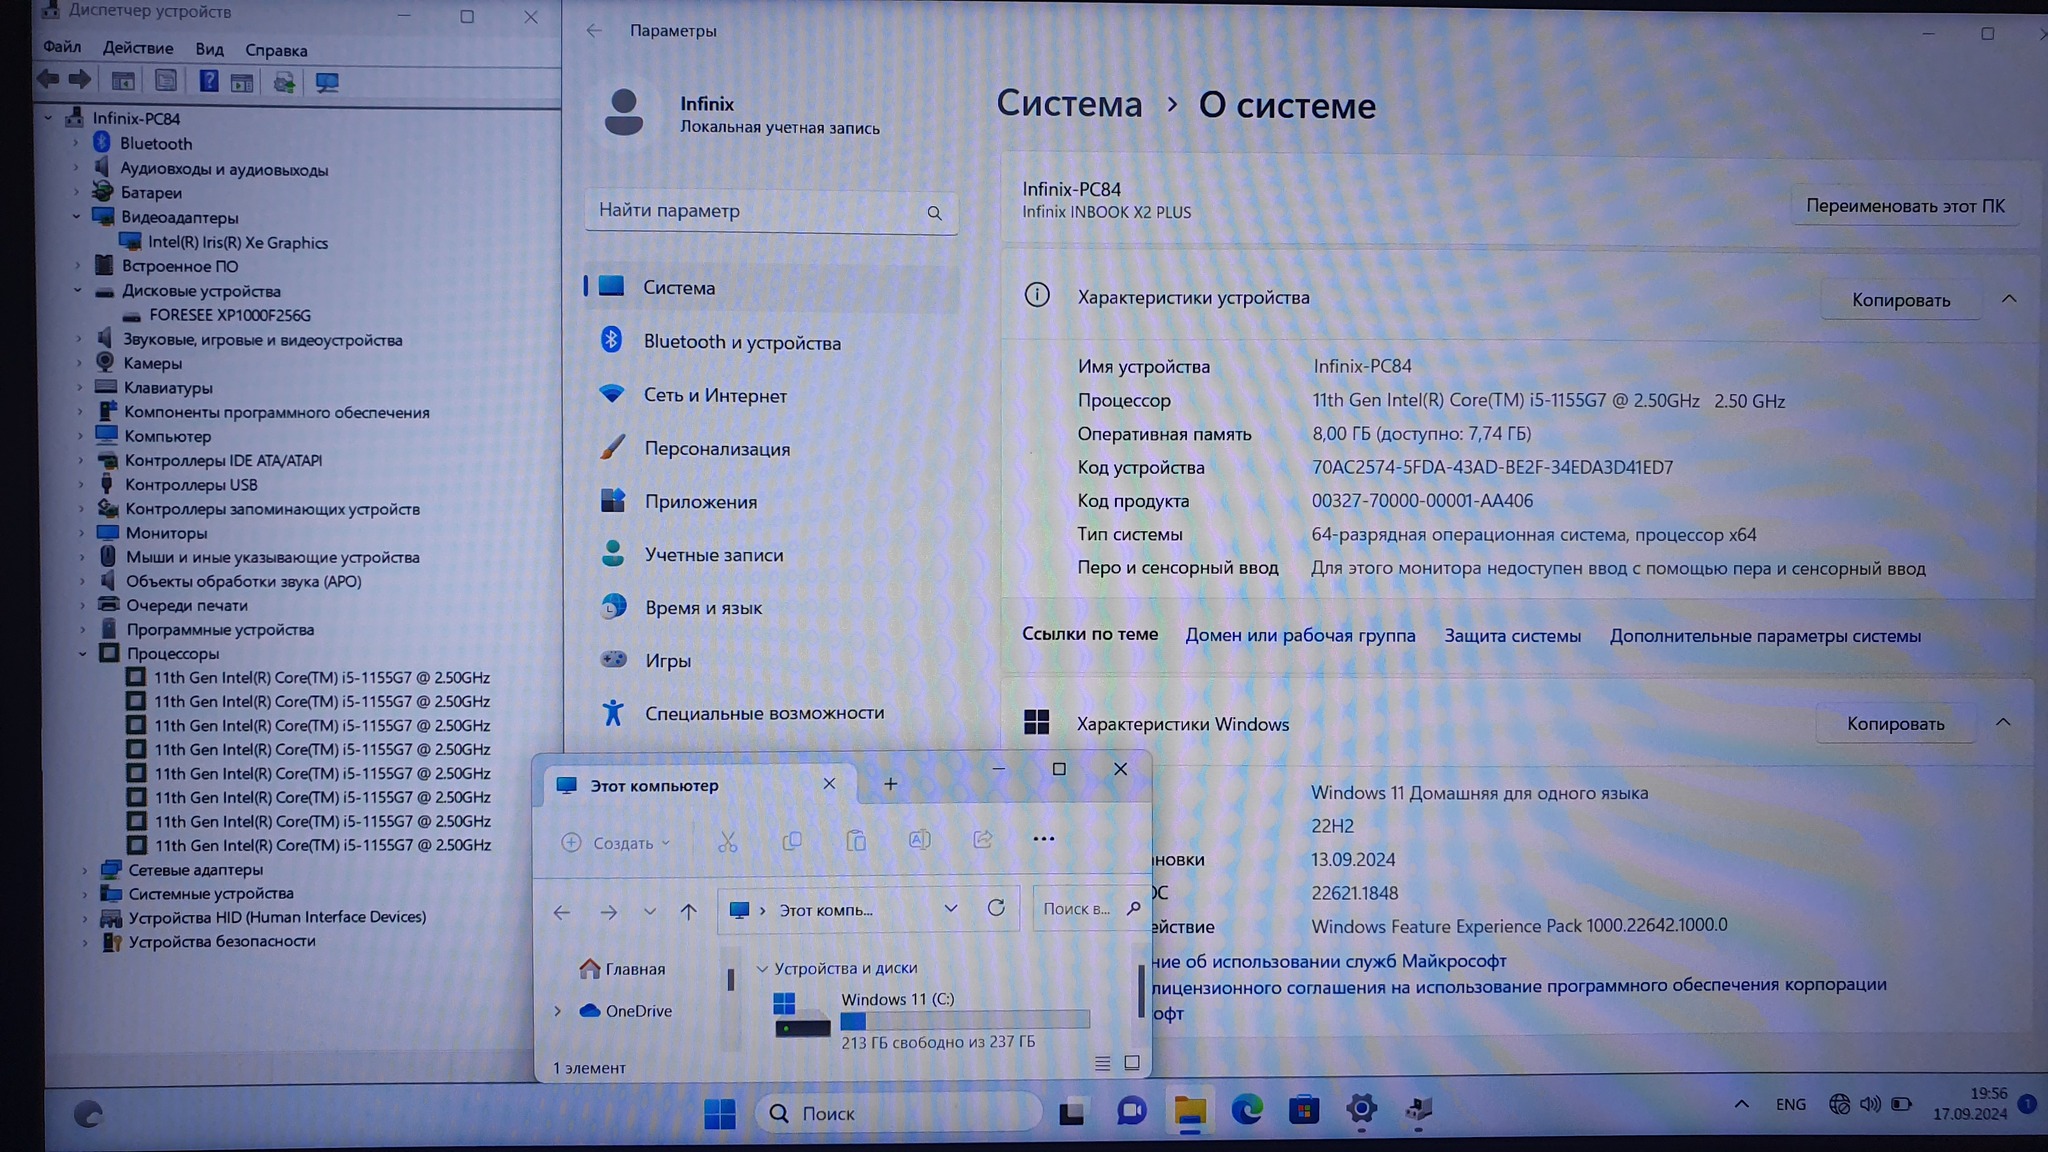Collapse the Процессоры tree node
The width and height of the screenshot is (2048, 1152).
click(83, 654)
